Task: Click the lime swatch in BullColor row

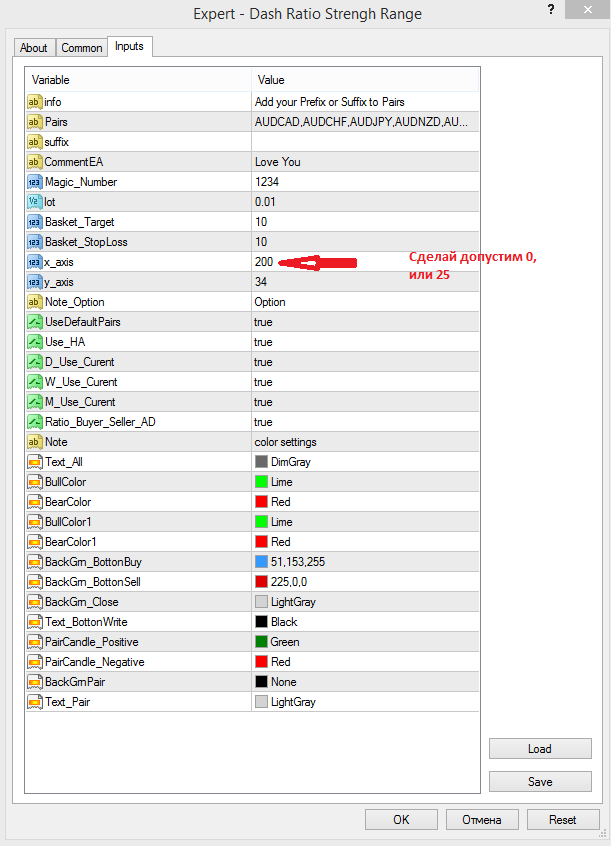Action: click(261, 482)
